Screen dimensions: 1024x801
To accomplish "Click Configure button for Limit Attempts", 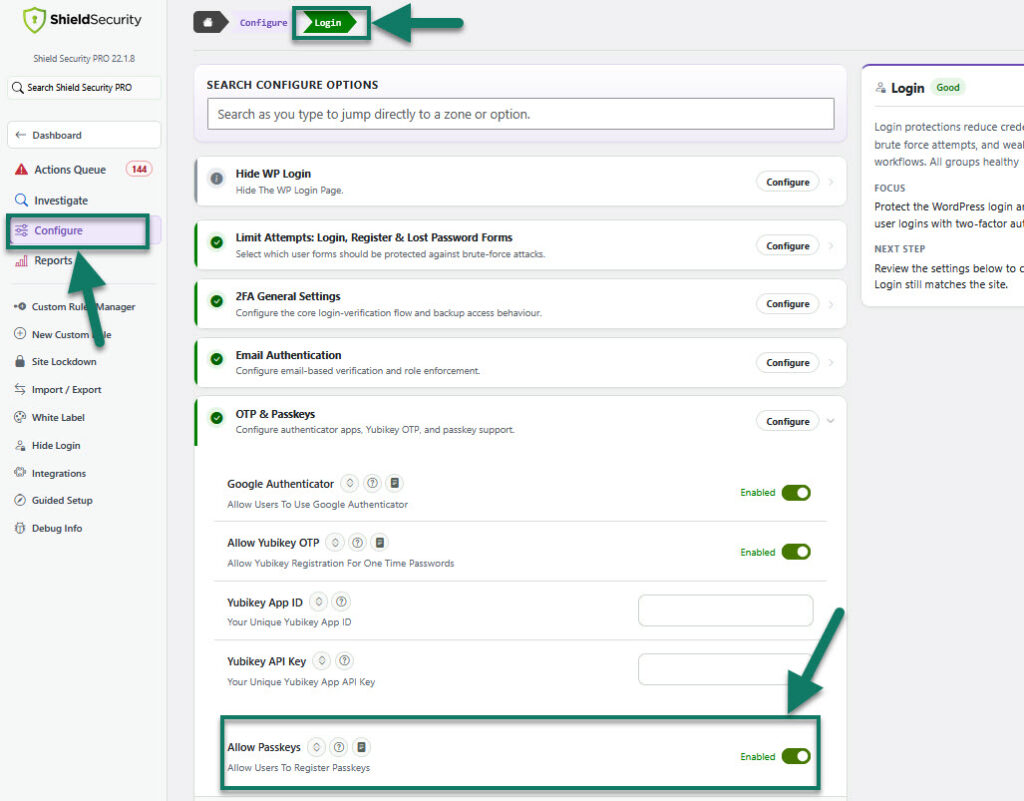I will click(x=788, y=246).
